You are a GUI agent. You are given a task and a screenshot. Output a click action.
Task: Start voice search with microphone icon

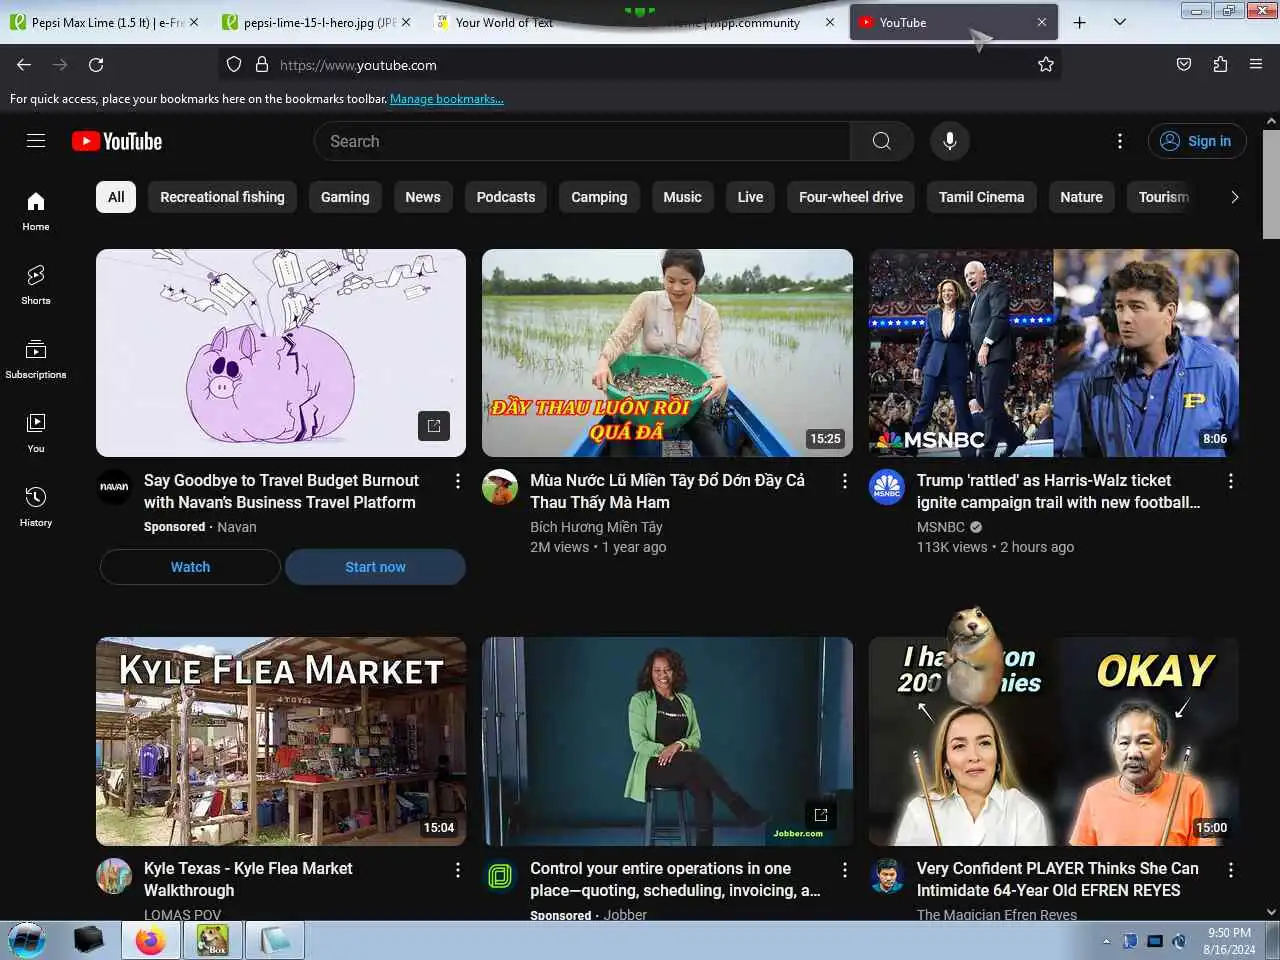[x=950, y=141]
